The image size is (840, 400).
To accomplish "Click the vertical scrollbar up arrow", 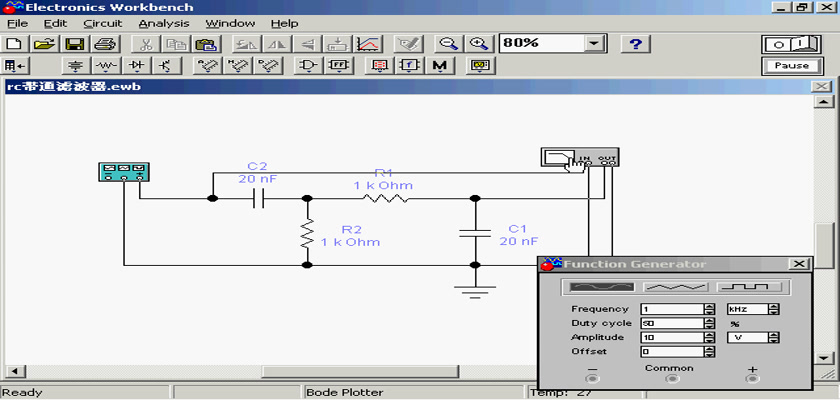I will tap(823, 102).
